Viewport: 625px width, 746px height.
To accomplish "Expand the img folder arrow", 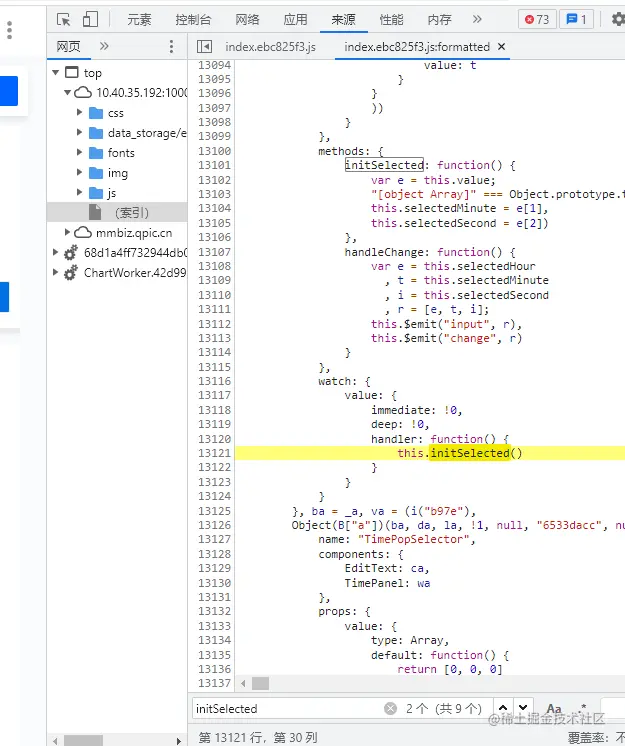I will [79, 172].
